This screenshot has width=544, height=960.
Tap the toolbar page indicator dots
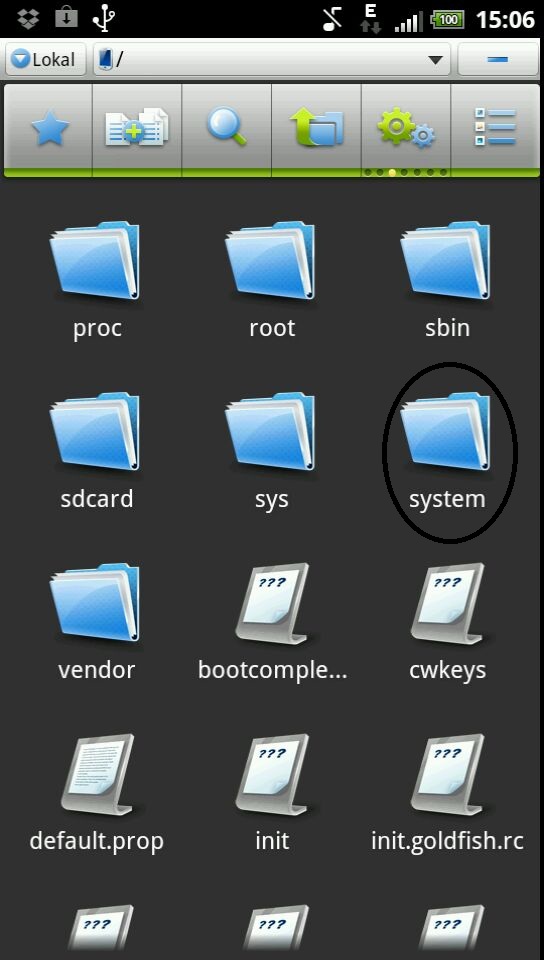tap(406, 173)
